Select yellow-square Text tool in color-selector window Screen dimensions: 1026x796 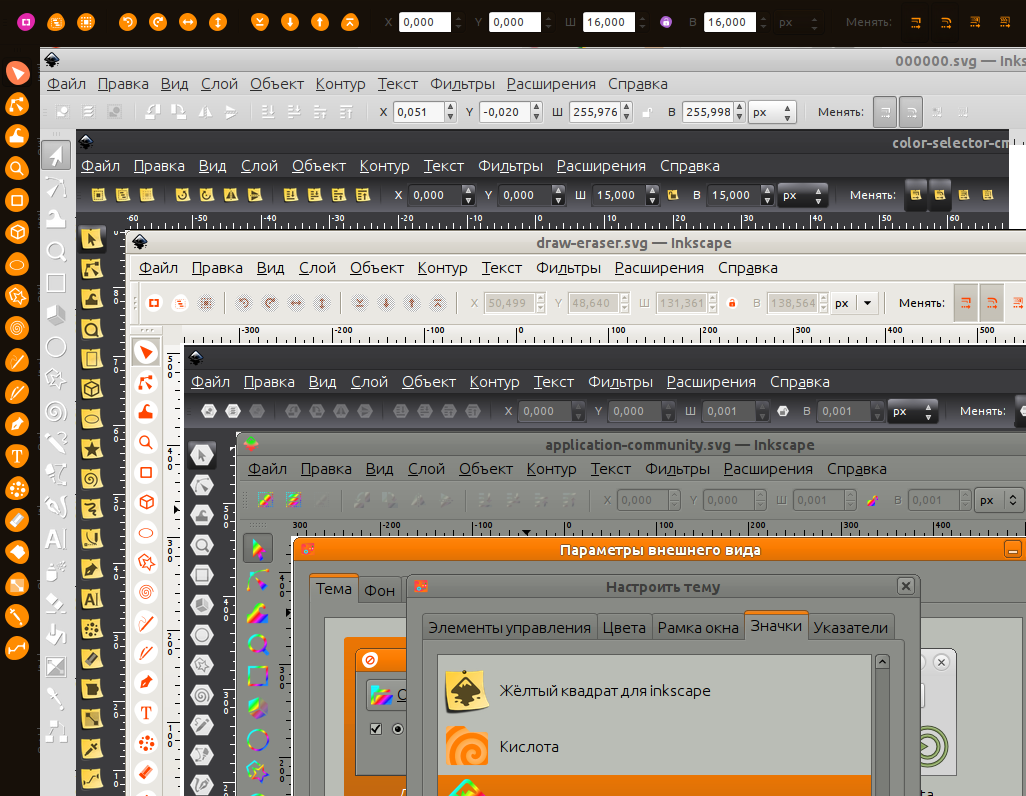coord(92,598)
